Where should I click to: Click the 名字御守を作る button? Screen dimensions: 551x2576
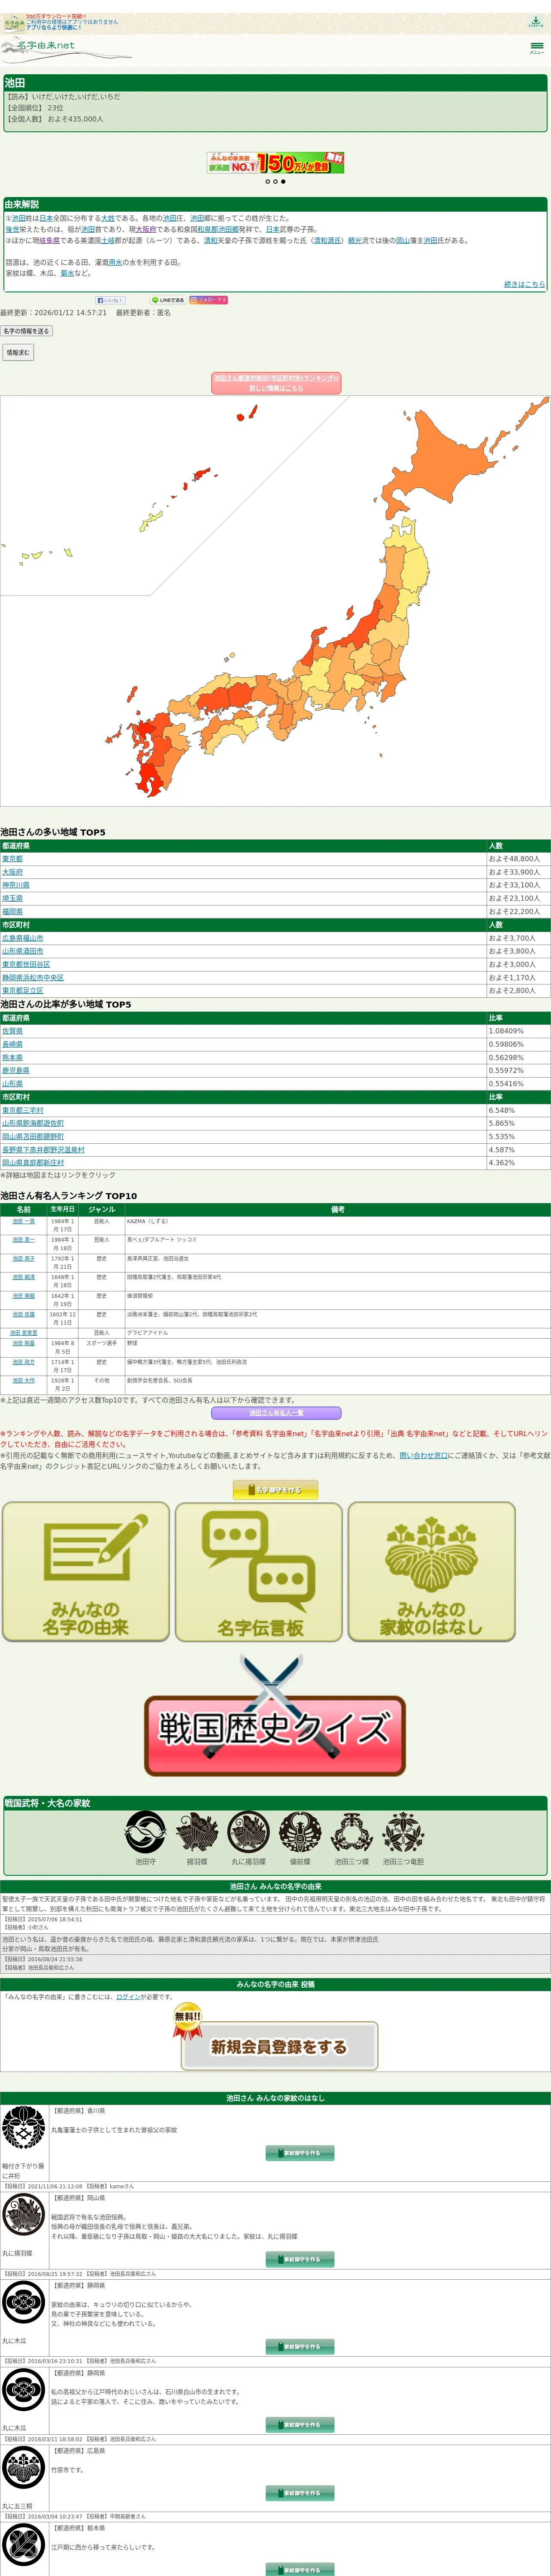point(275,1490)
